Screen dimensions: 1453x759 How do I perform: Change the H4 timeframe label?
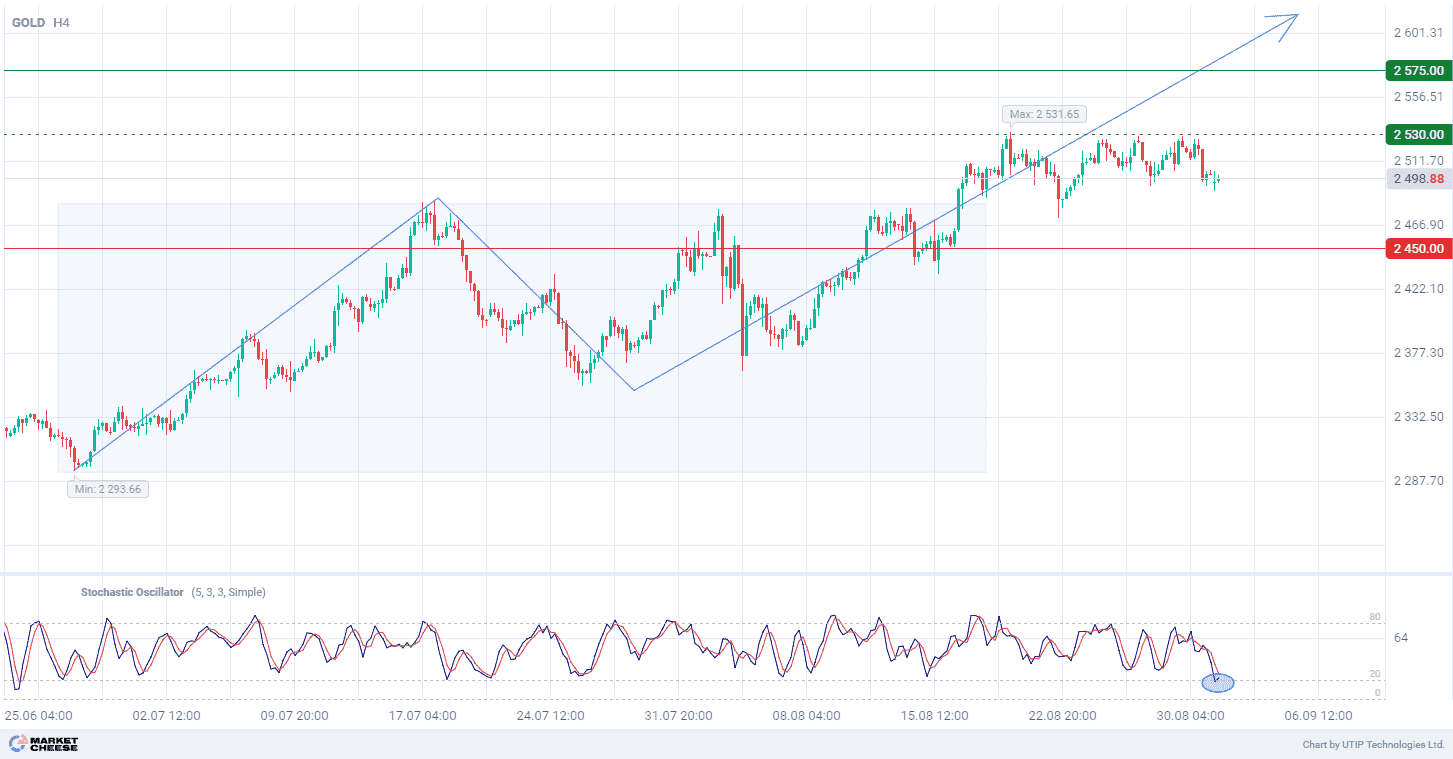[61, 22]
